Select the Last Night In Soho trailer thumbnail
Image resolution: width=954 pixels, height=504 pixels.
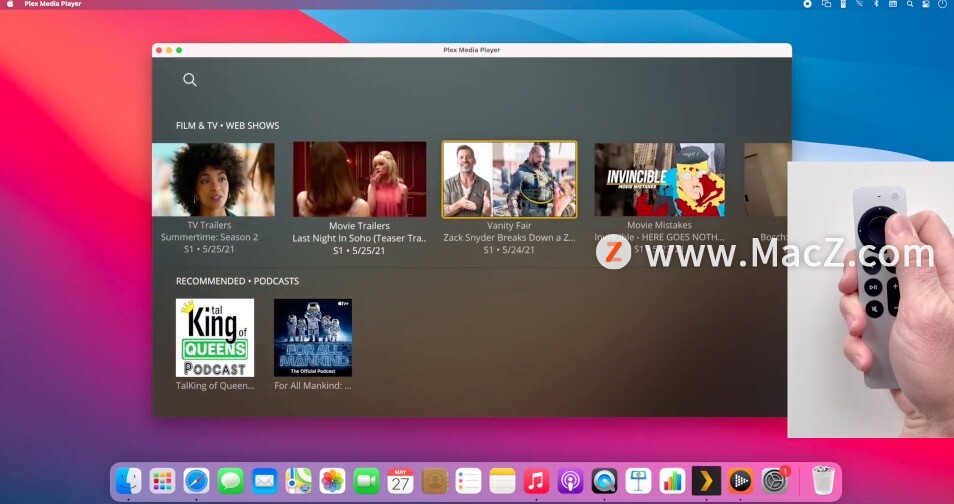pos(360,180)
